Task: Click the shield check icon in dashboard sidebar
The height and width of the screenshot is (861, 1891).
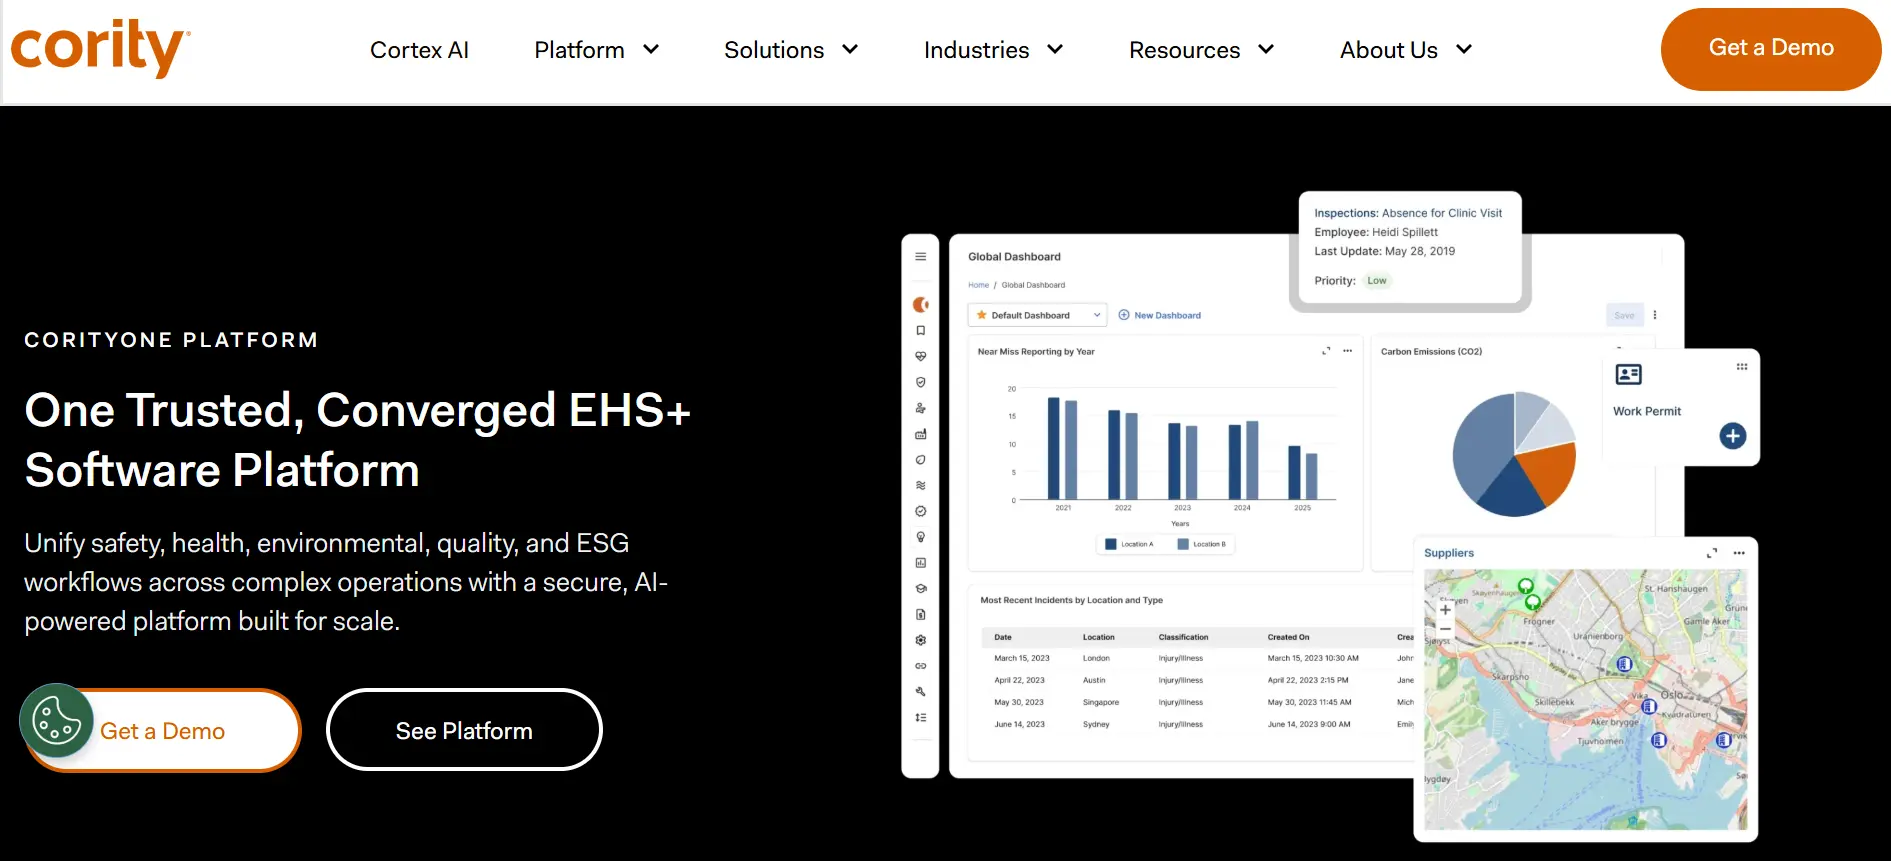Action: coord(921,382)
